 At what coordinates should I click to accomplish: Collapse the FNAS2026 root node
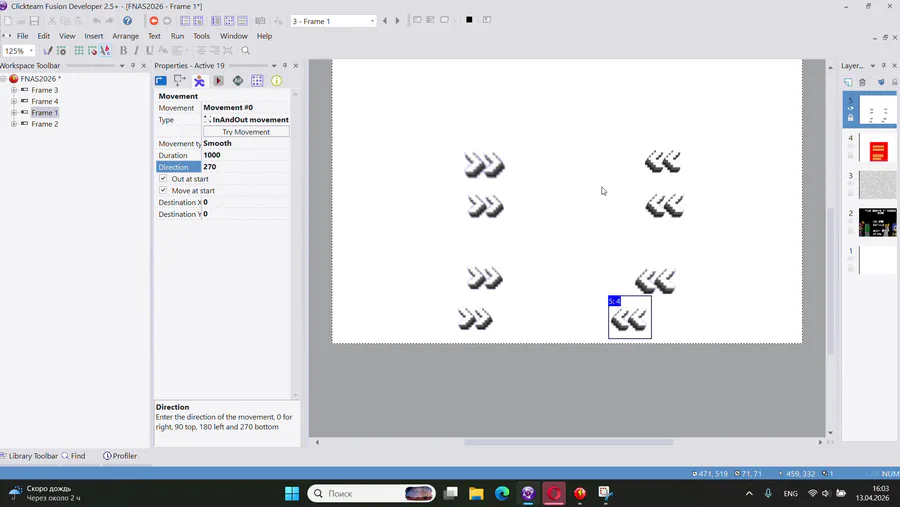point(3,79)
